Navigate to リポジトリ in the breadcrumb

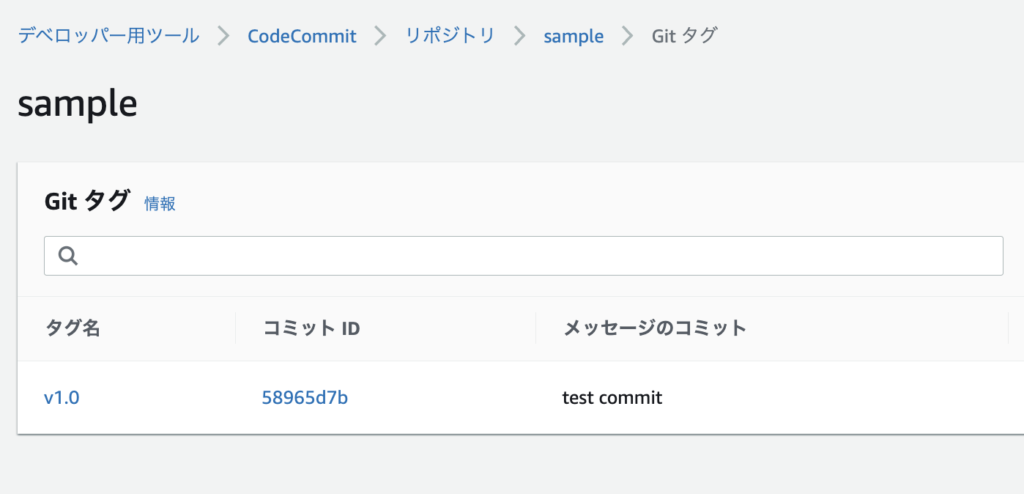pos(449,36)
